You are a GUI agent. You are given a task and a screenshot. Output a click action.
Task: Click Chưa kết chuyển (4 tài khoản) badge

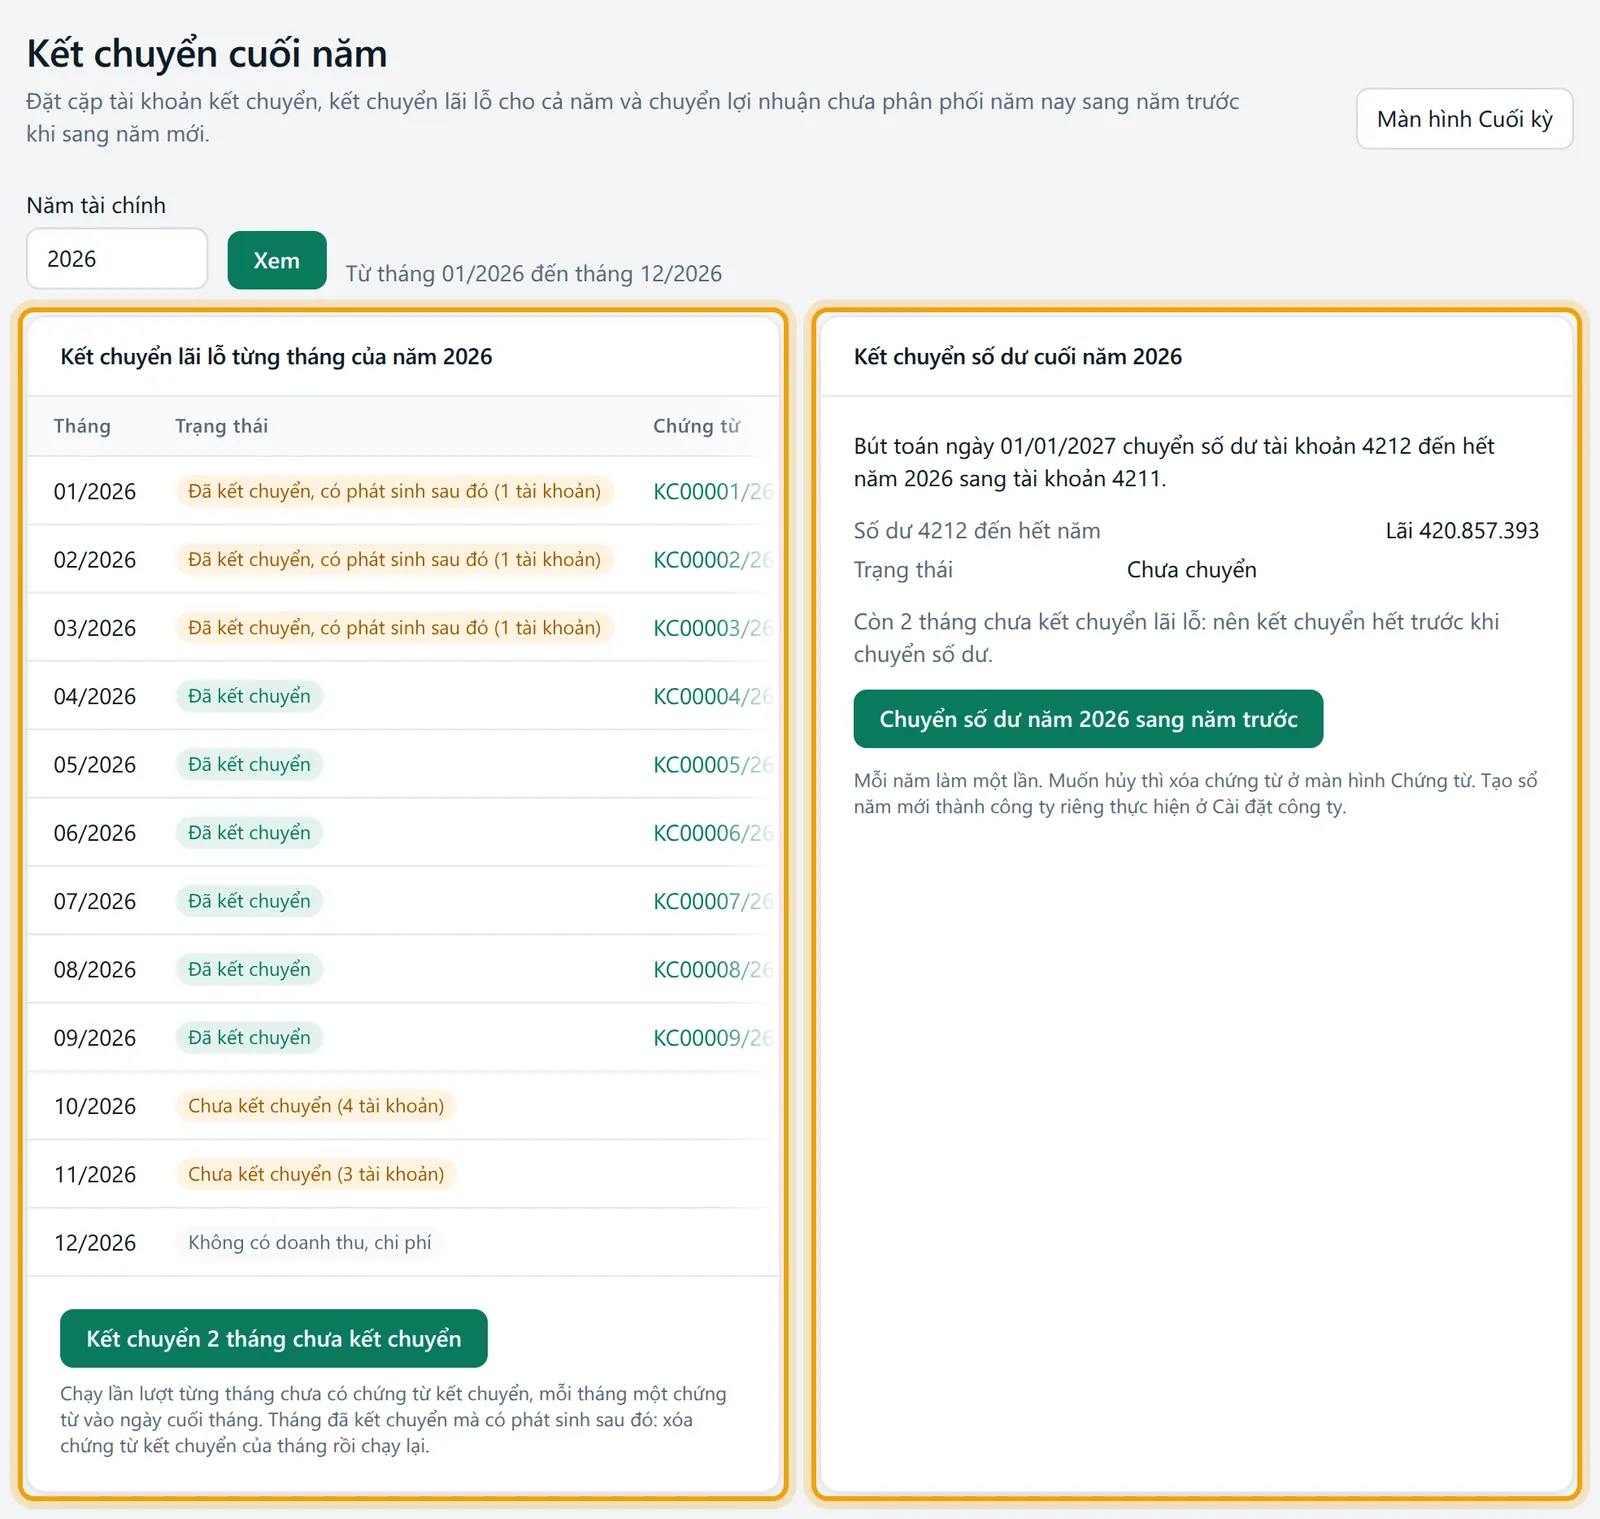point(316,1106)
